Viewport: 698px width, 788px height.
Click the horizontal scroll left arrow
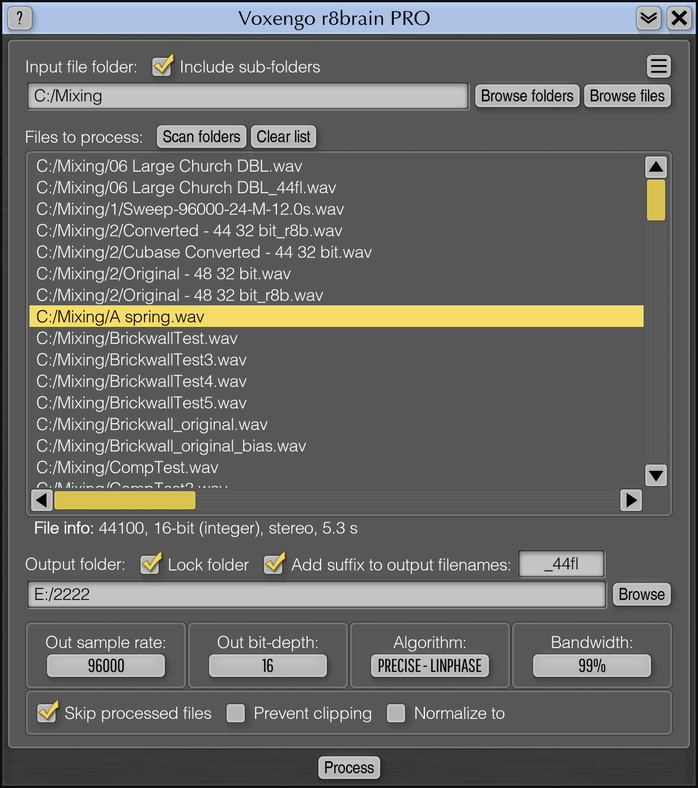[x=42, y=500]
